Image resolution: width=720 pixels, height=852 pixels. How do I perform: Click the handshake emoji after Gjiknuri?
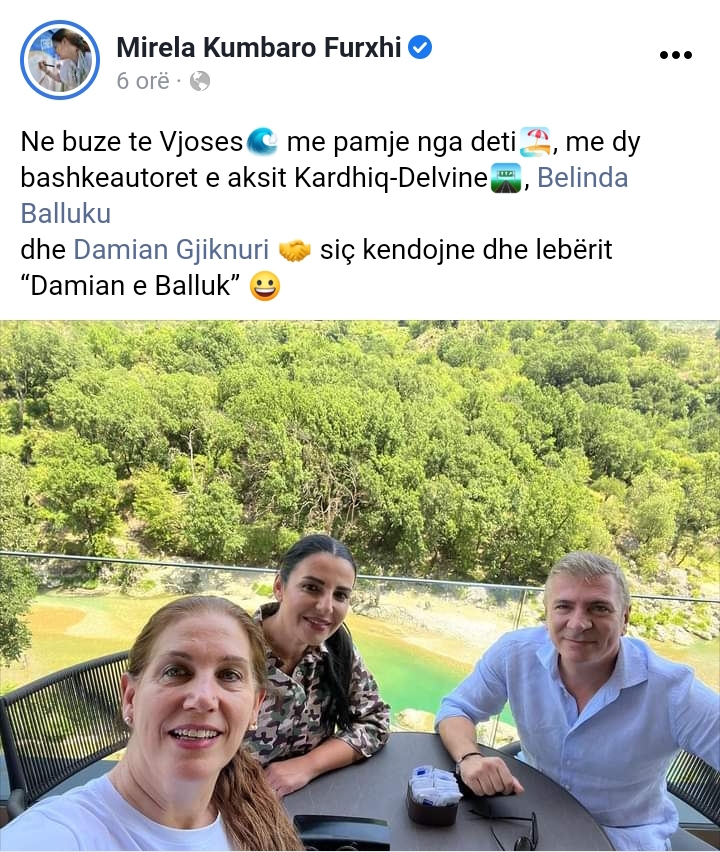294,250
